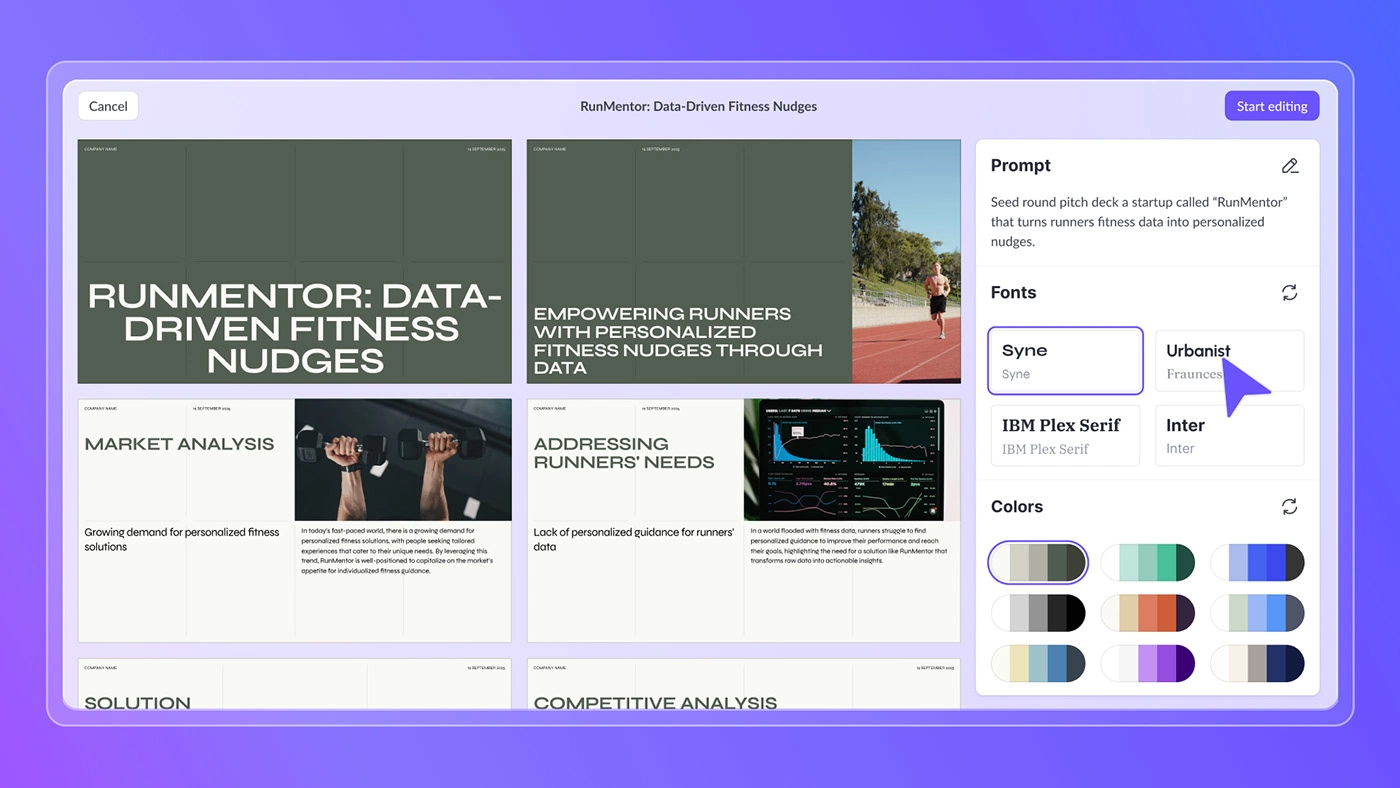Select the pastel green and blue palette

pyautogui.click(x=1257, y=613)
